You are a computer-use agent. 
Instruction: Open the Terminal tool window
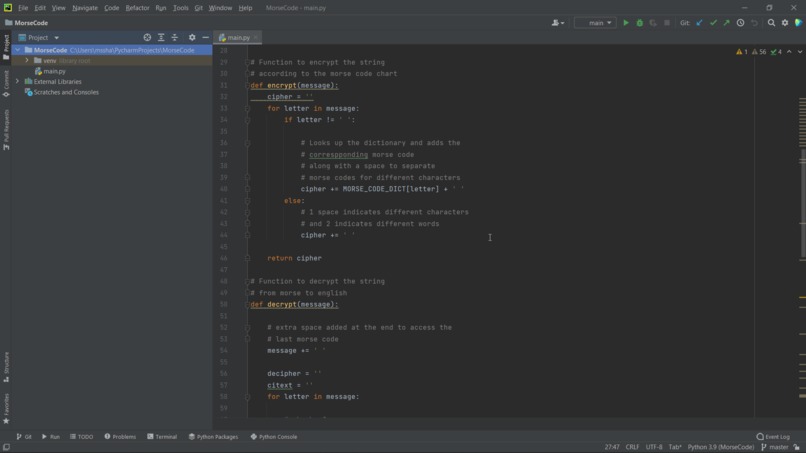pos(162,437)
